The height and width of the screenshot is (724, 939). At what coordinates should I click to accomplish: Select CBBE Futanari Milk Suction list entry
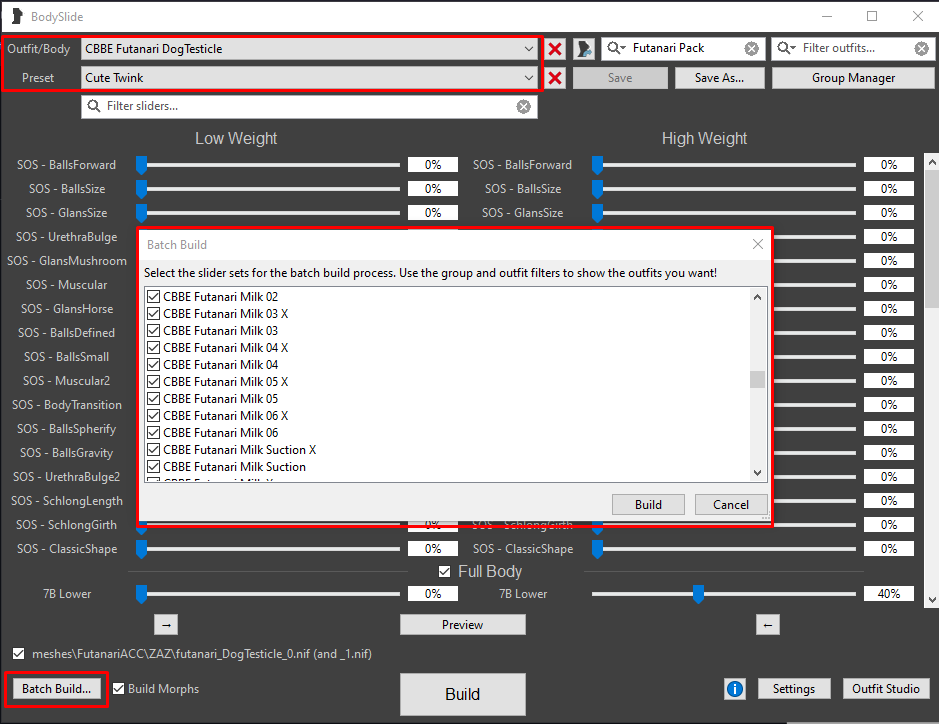[x=234, y=466]
